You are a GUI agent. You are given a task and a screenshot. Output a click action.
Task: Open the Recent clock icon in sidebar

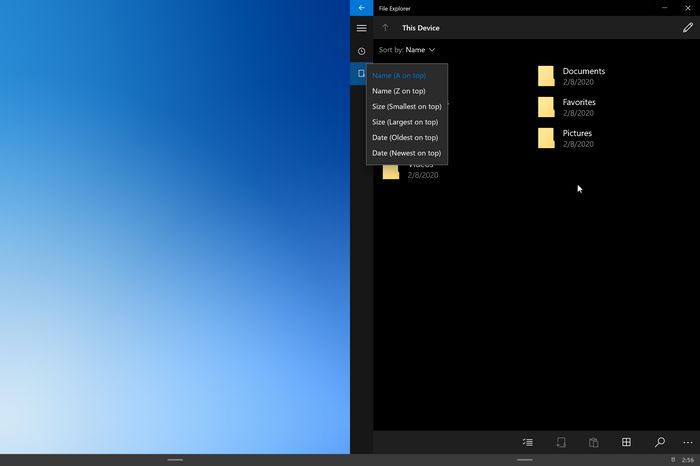coord(361,51)
